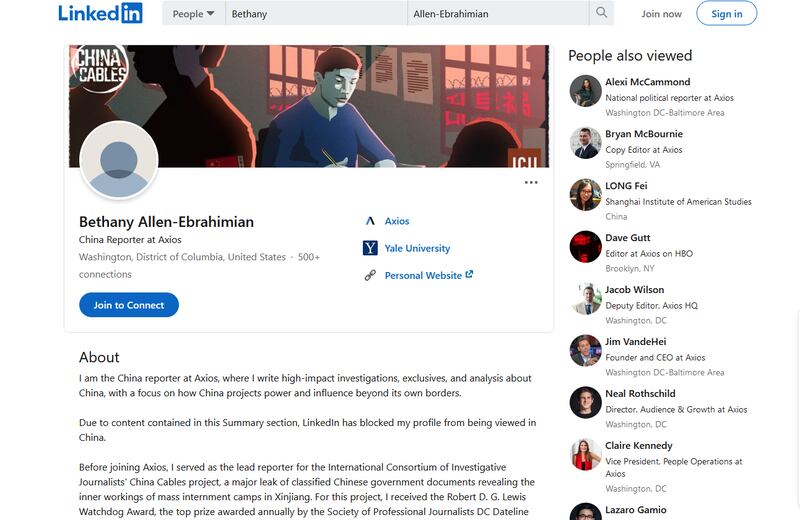This screenshot has height=520, width=800.
Task: Select Deputy Editor, Axios HQ text
Action: click(652, 306)
